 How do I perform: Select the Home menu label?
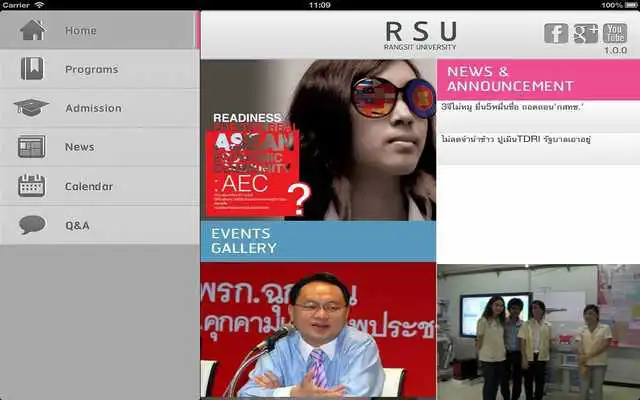point(81,31)
